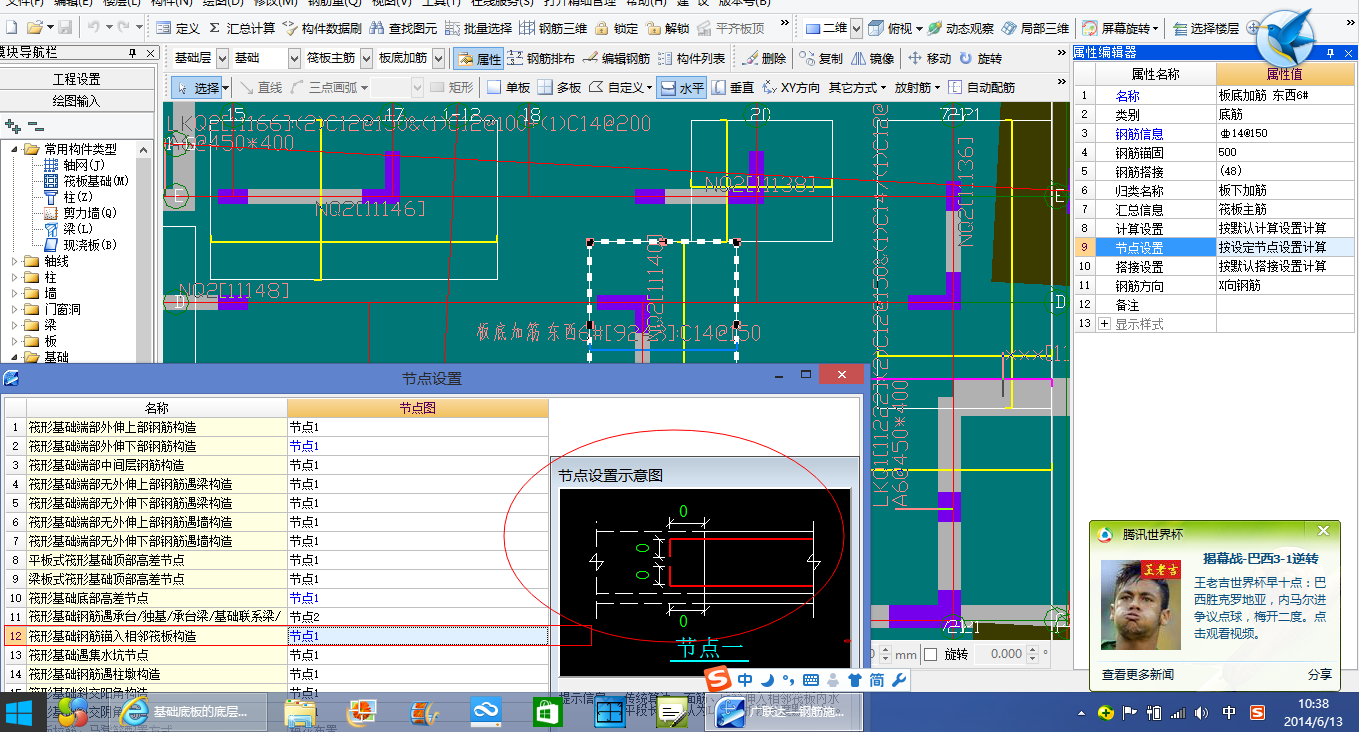
Task: Toggle the 水平 horizontal direction button
Action: click(x=682, y=88)
